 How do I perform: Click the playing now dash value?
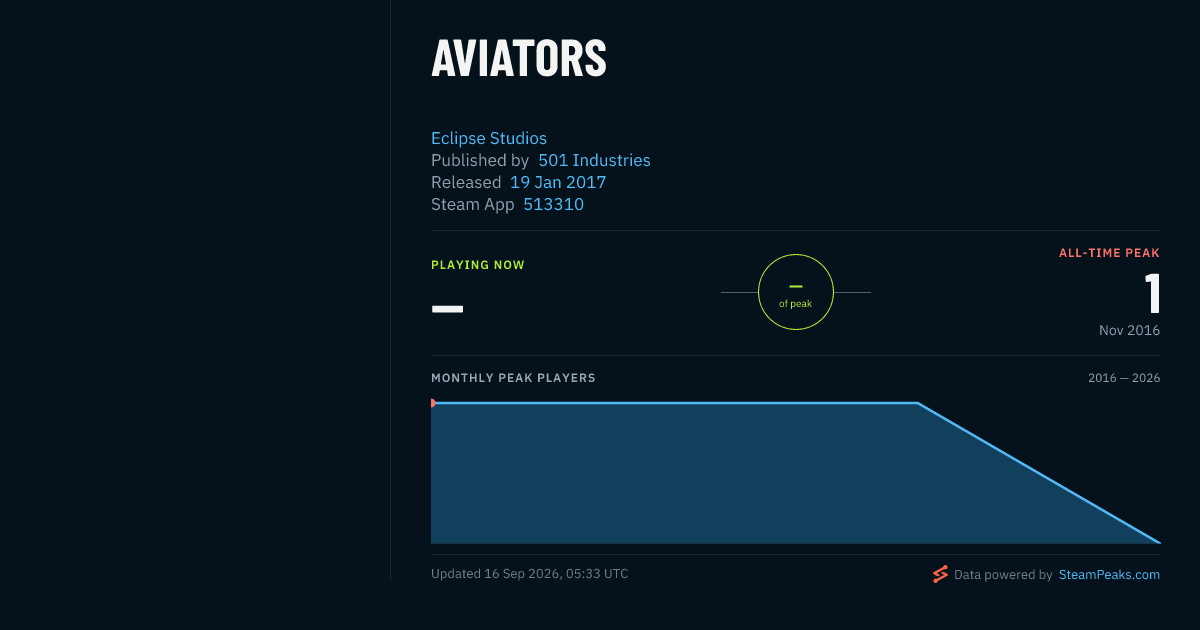(447, 308)
